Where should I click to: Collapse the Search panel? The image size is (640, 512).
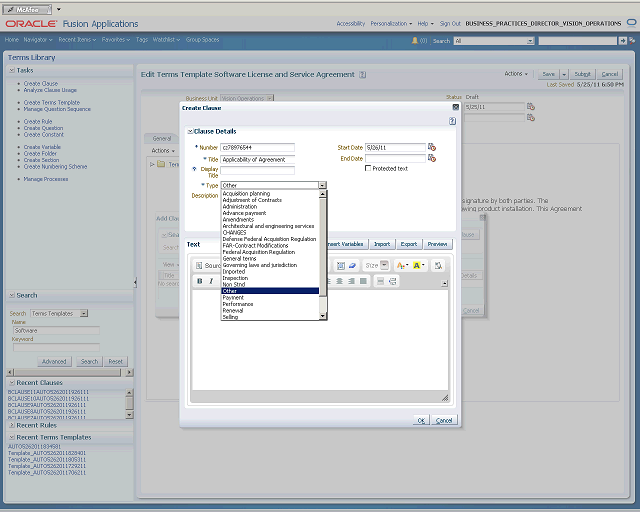tap(12, 295)
